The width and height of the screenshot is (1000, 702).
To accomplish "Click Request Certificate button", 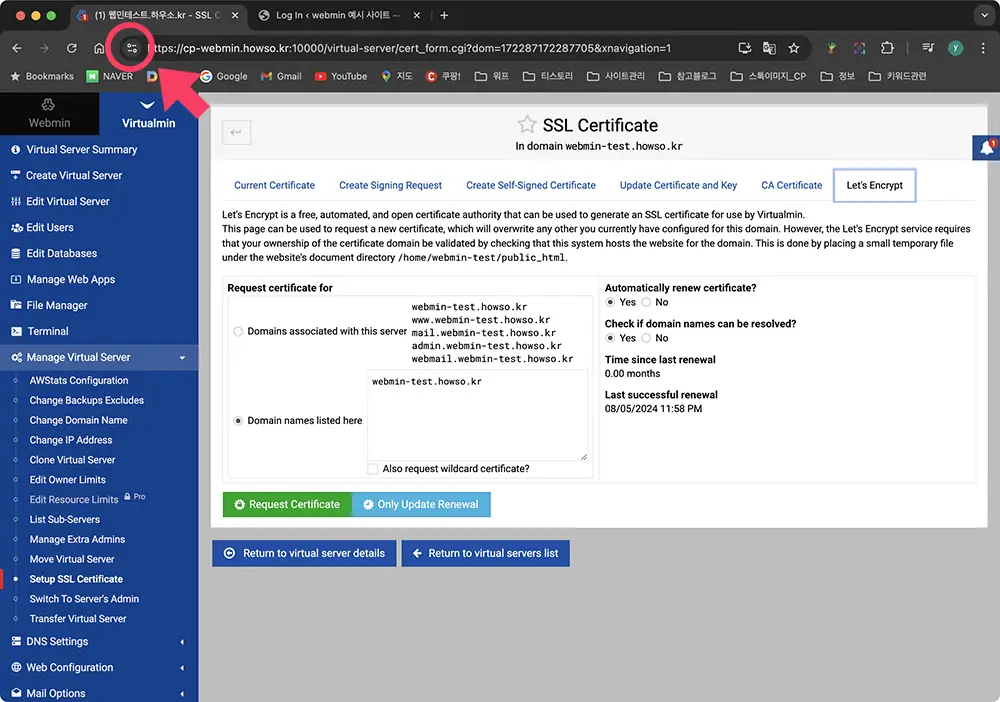I will [x=287, y=504].
